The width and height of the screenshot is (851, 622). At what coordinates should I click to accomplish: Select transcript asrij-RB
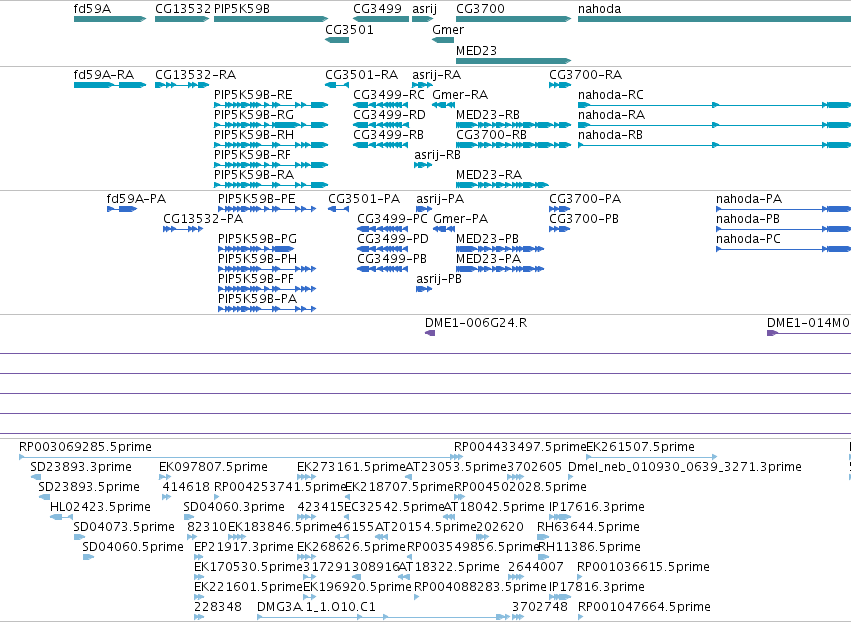tap(437, 155)
